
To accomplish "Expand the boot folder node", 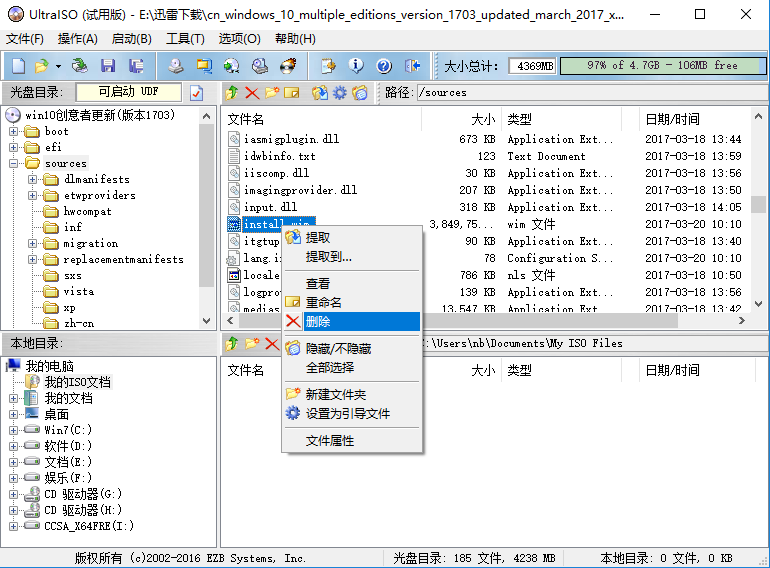I will click(x=13, y=132).
